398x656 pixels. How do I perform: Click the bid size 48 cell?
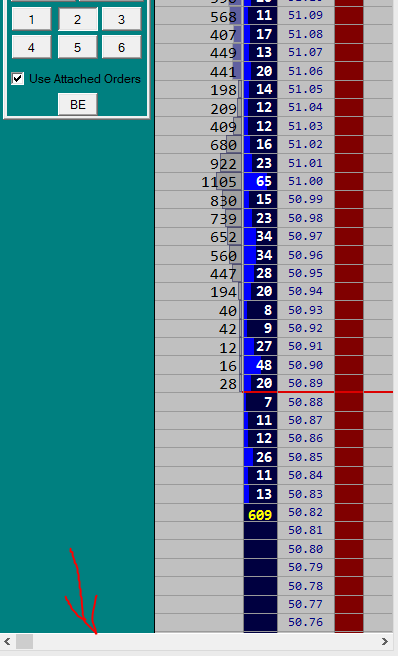(260, 365)
